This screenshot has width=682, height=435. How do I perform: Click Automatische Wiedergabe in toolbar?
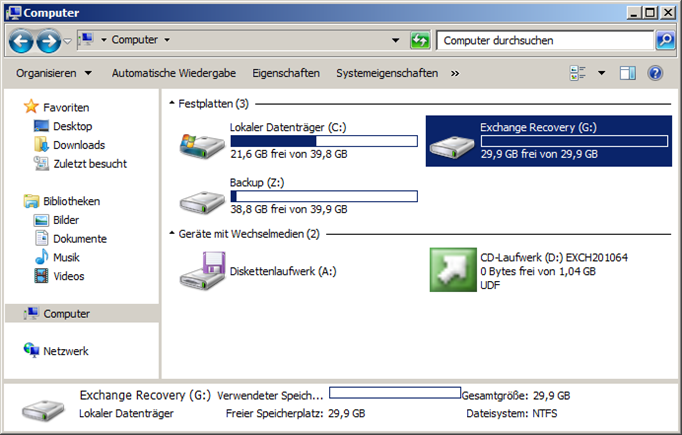(173, 73)
